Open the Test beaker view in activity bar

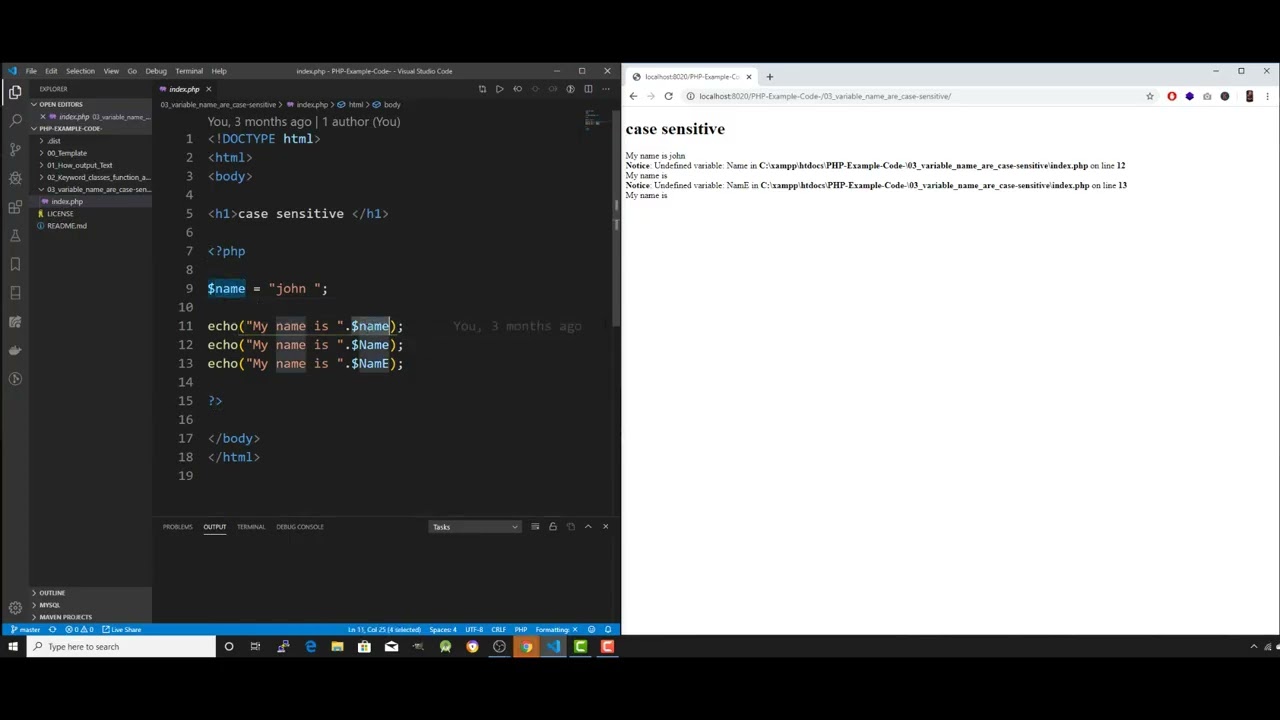[x=15, y=235]
